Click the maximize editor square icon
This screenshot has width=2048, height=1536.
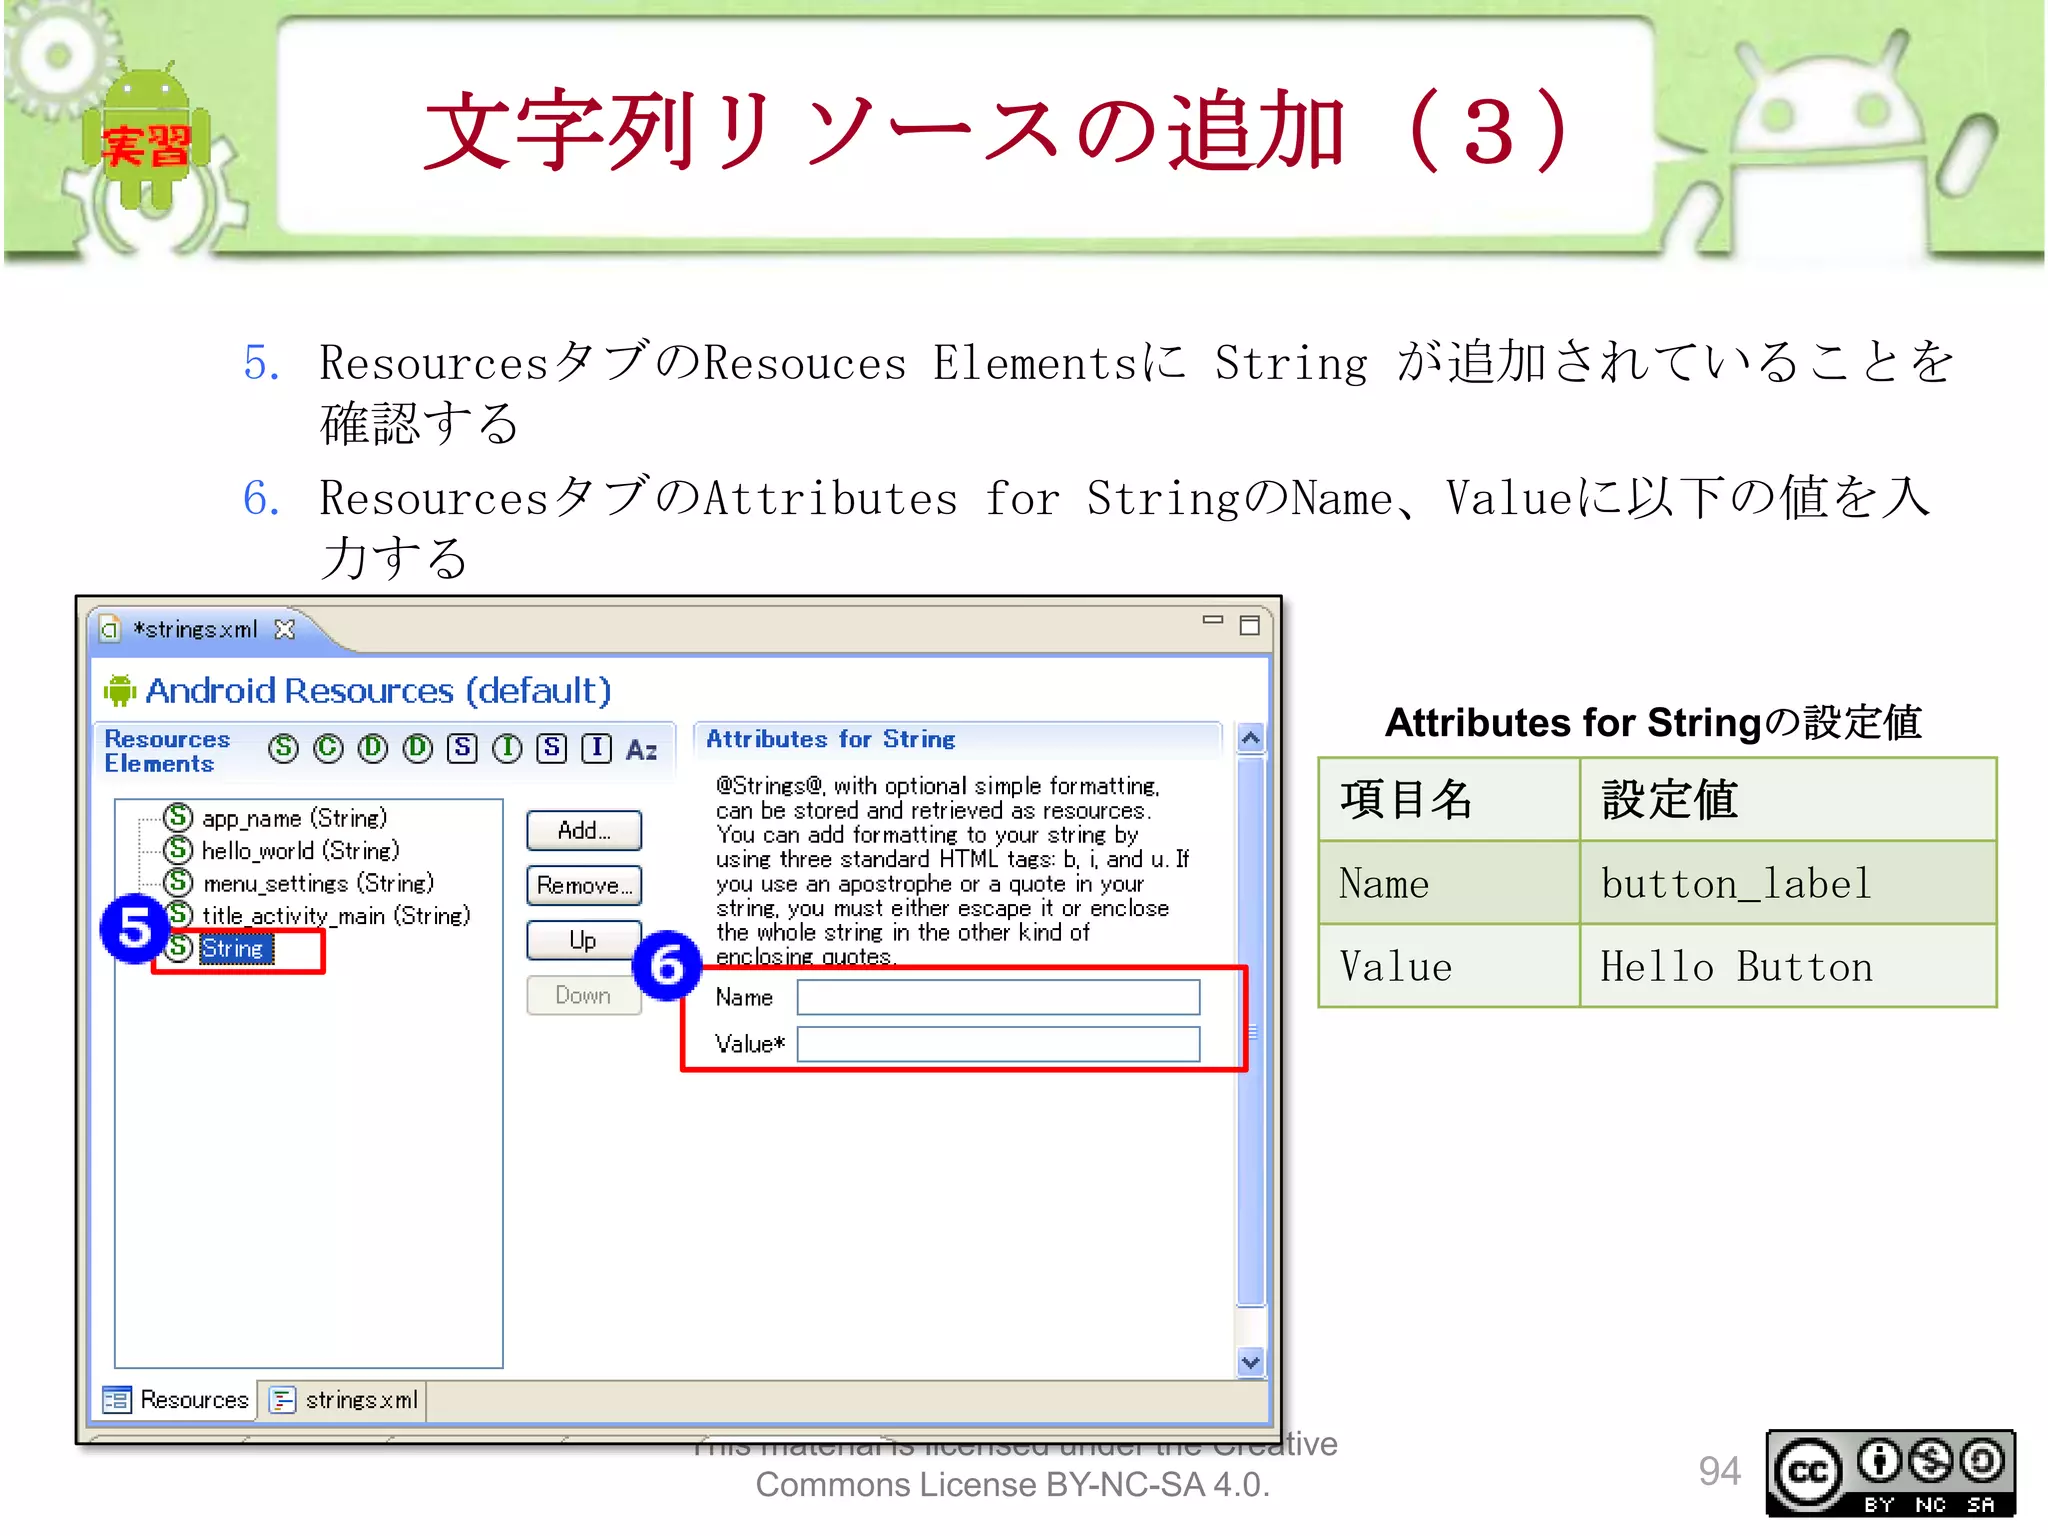pyautogui.click(x=1249, y=625)
